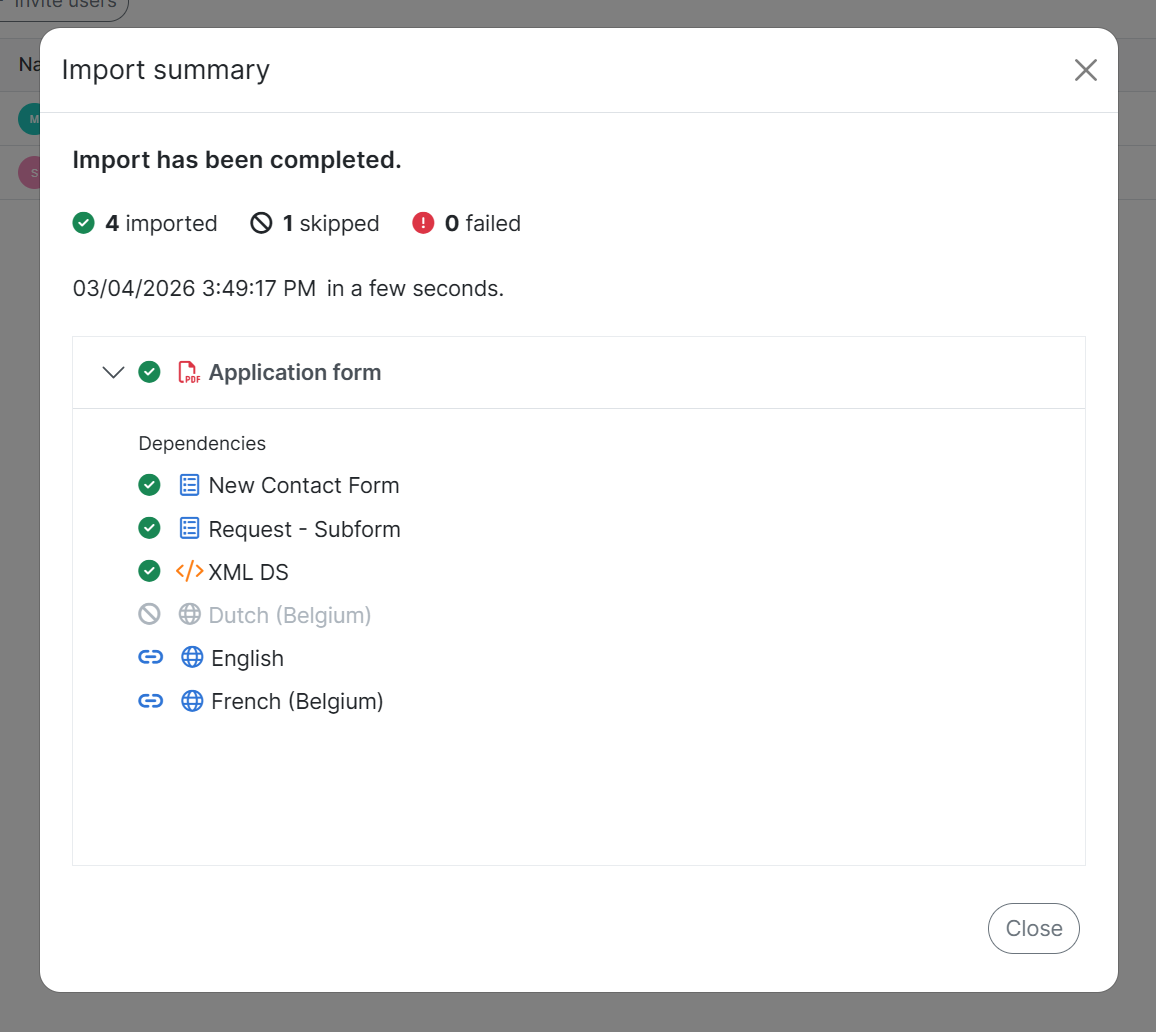Screen dimensions: 1156x1032
Task: Select the Request - Subform dependency
Action: tap(304, 529)
